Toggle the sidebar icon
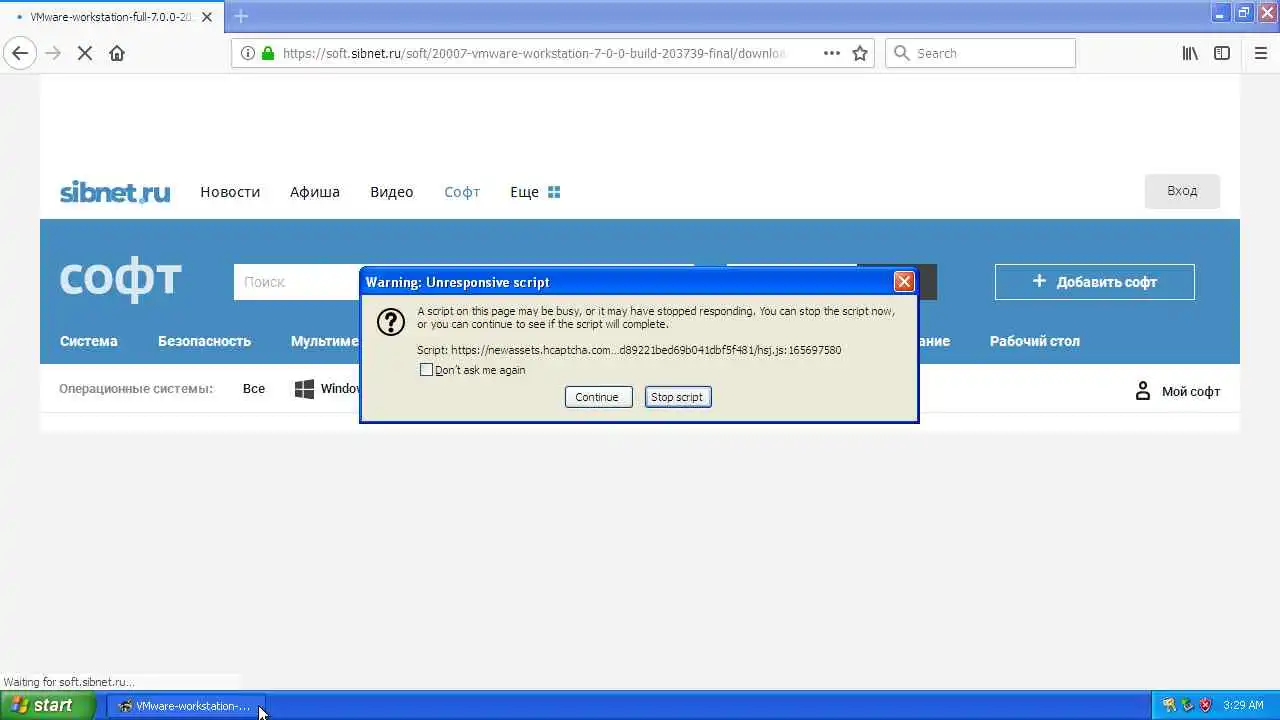 click(1222, 53)
